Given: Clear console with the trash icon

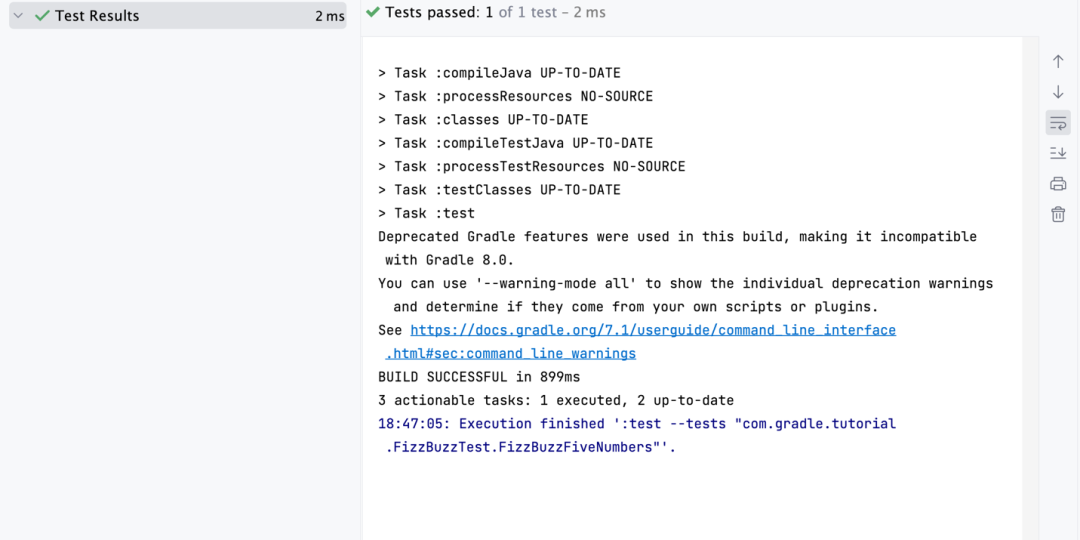Looking at the screenshot, I should (1058, 214).
